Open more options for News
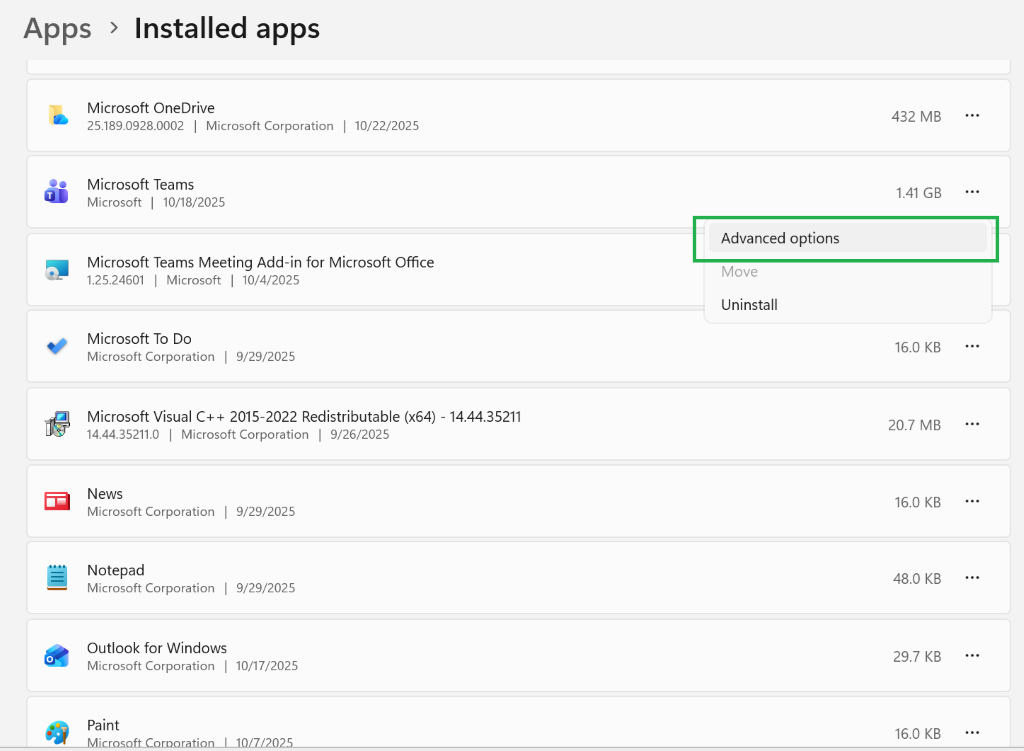This screenshot has height=751, width=1024. pos(972,501)
